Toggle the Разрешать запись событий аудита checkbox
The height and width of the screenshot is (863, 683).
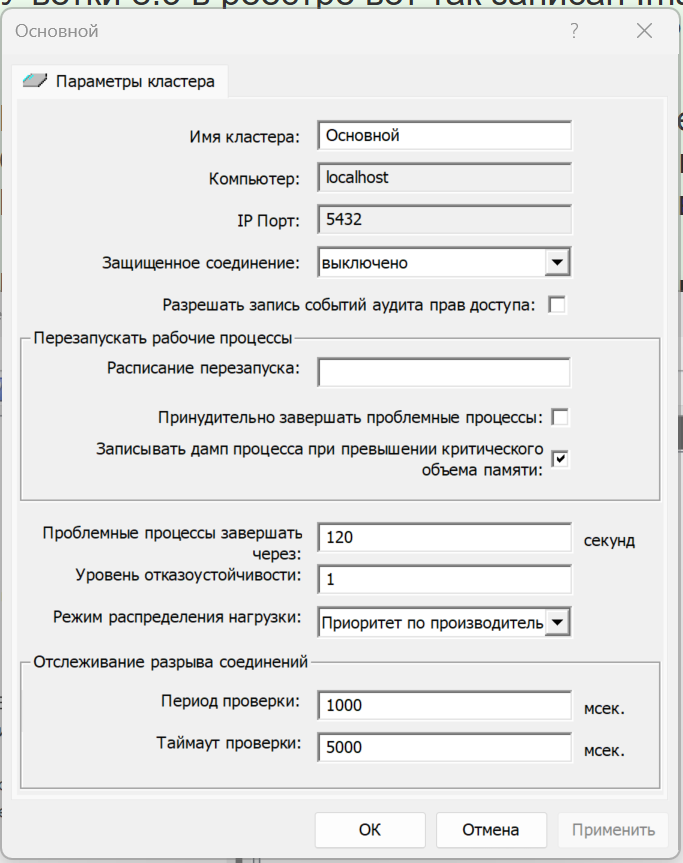(557, 305)
